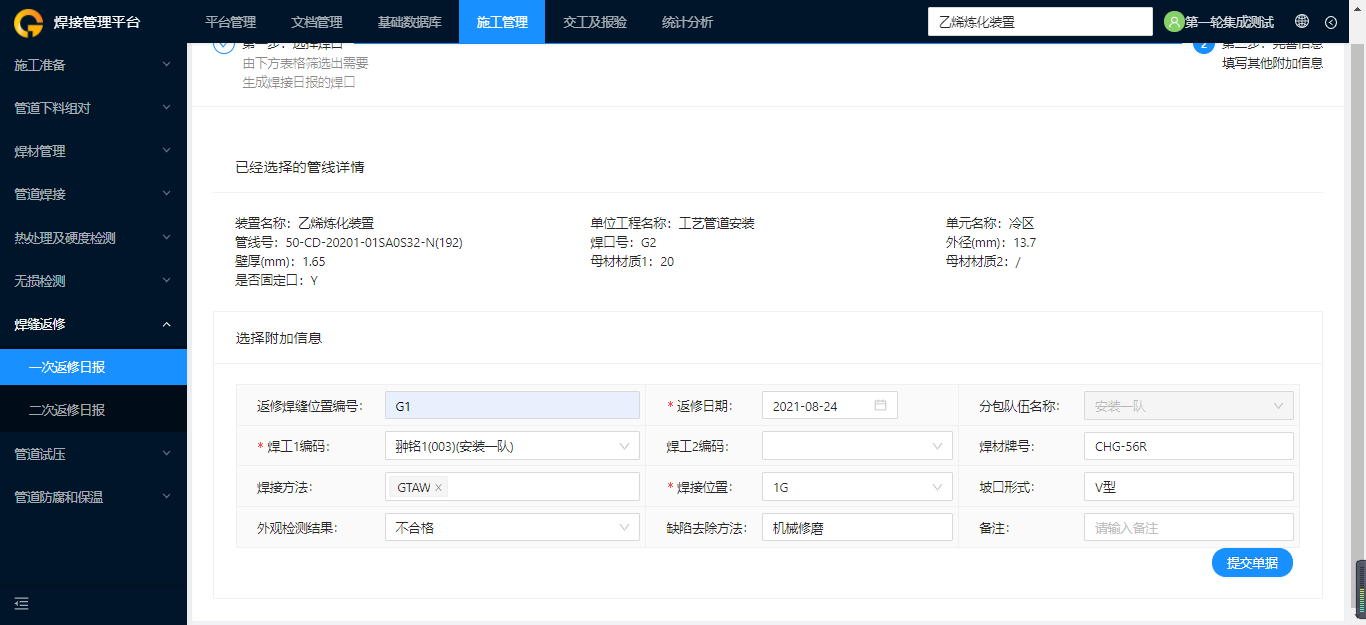
Task: Open the 焊接位置 dropdown showing 1G
Action: click(x=857, y=487)
